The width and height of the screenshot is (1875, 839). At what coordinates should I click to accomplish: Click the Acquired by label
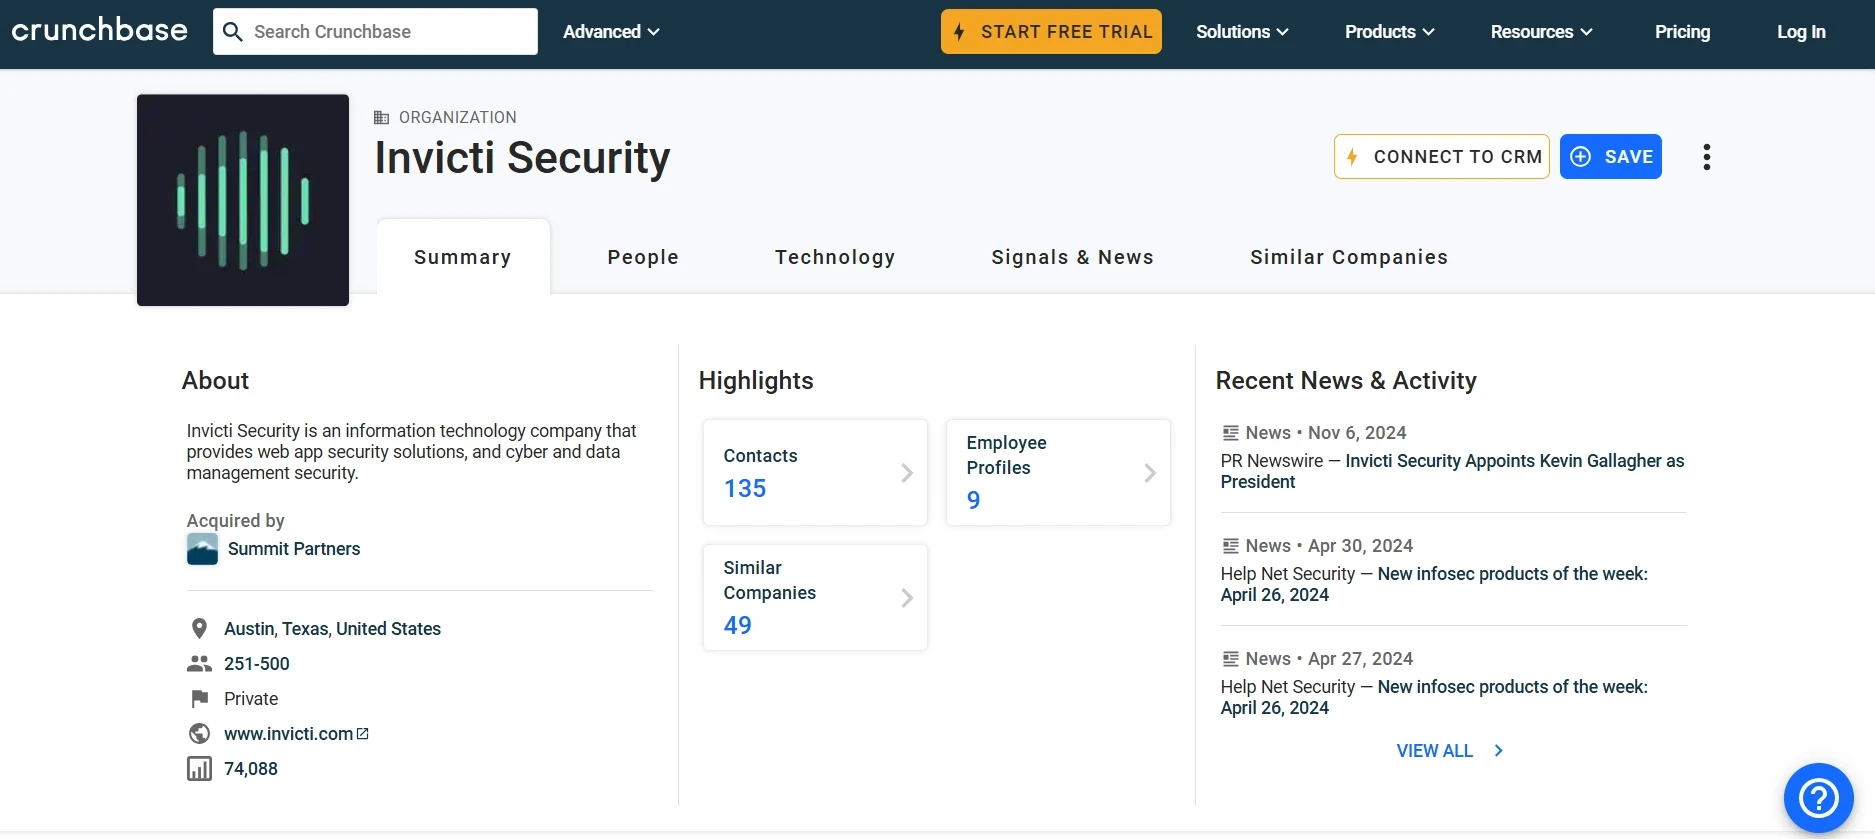click(236, 521)
